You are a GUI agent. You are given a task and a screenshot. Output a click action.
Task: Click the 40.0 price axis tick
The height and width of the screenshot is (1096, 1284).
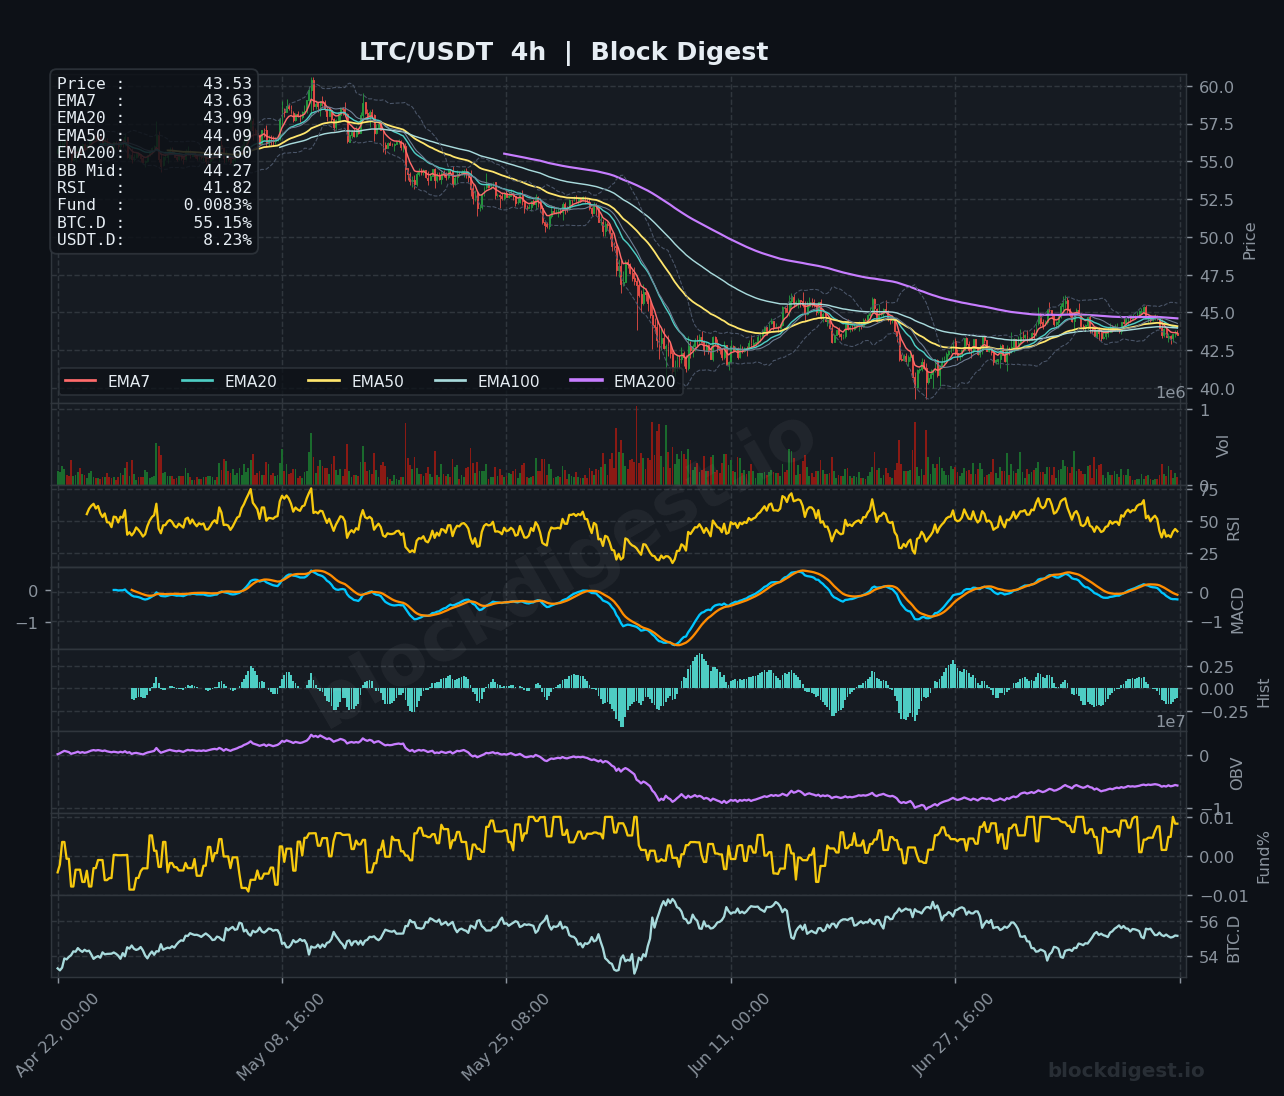[1215, 390]
